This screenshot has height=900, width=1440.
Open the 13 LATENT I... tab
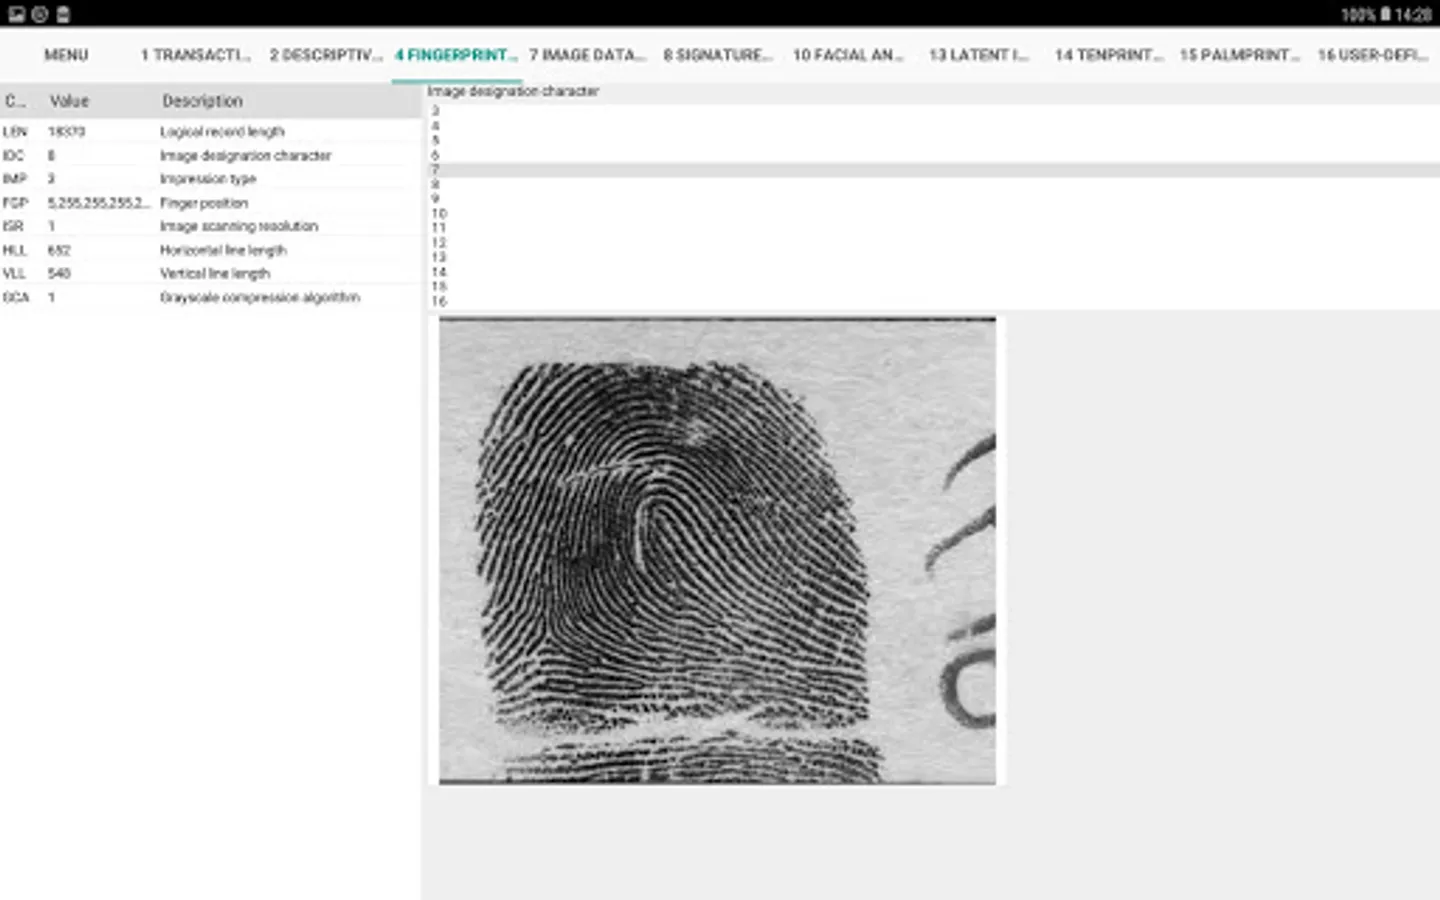[x=978, y=55]
